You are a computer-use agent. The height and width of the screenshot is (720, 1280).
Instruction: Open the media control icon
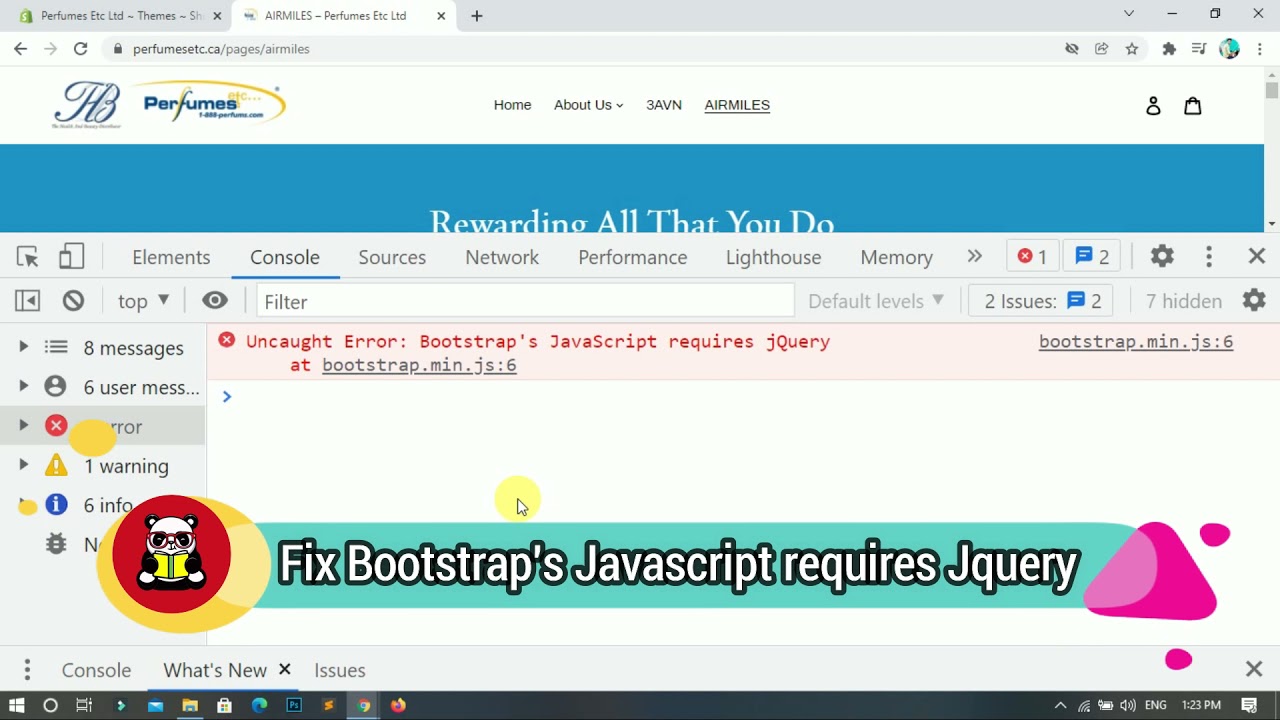point(1199,48)
